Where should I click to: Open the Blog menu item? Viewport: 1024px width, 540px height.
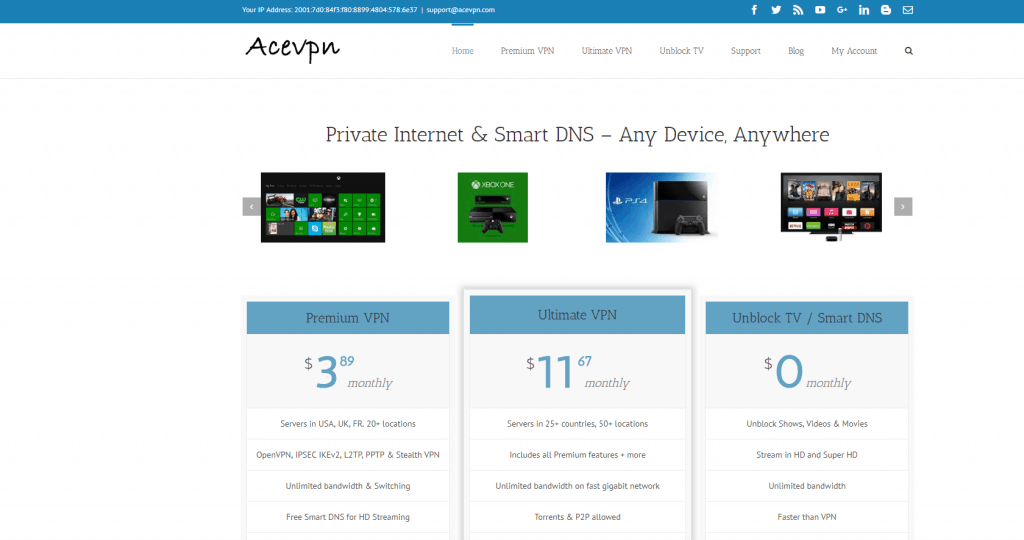(795, 51)
